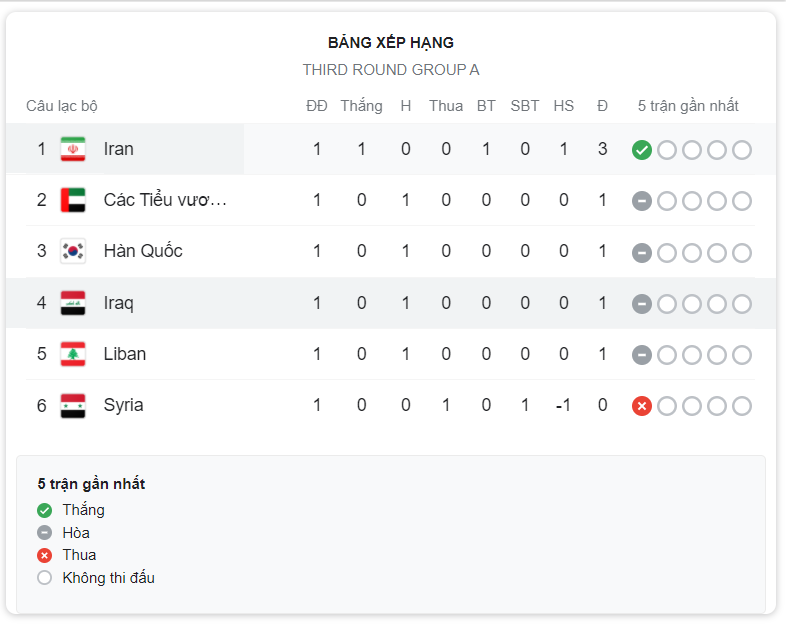This screenshot has width=786, height=627.
Task: Click the Iraq flag icon
Action: [73, 303]
